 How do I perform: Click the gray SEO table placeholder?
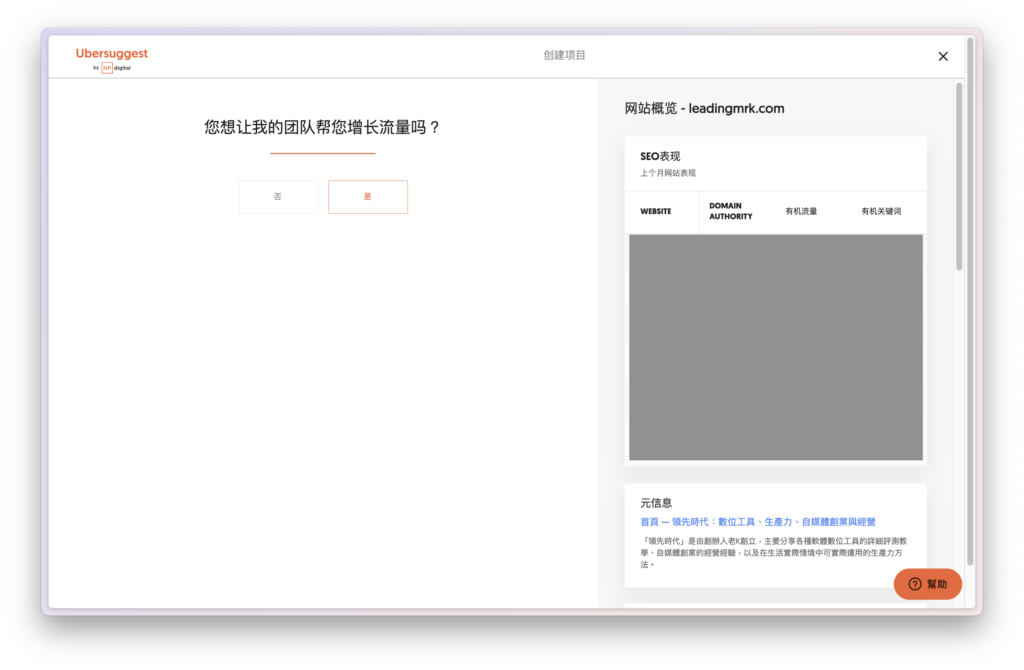(776, 347)
